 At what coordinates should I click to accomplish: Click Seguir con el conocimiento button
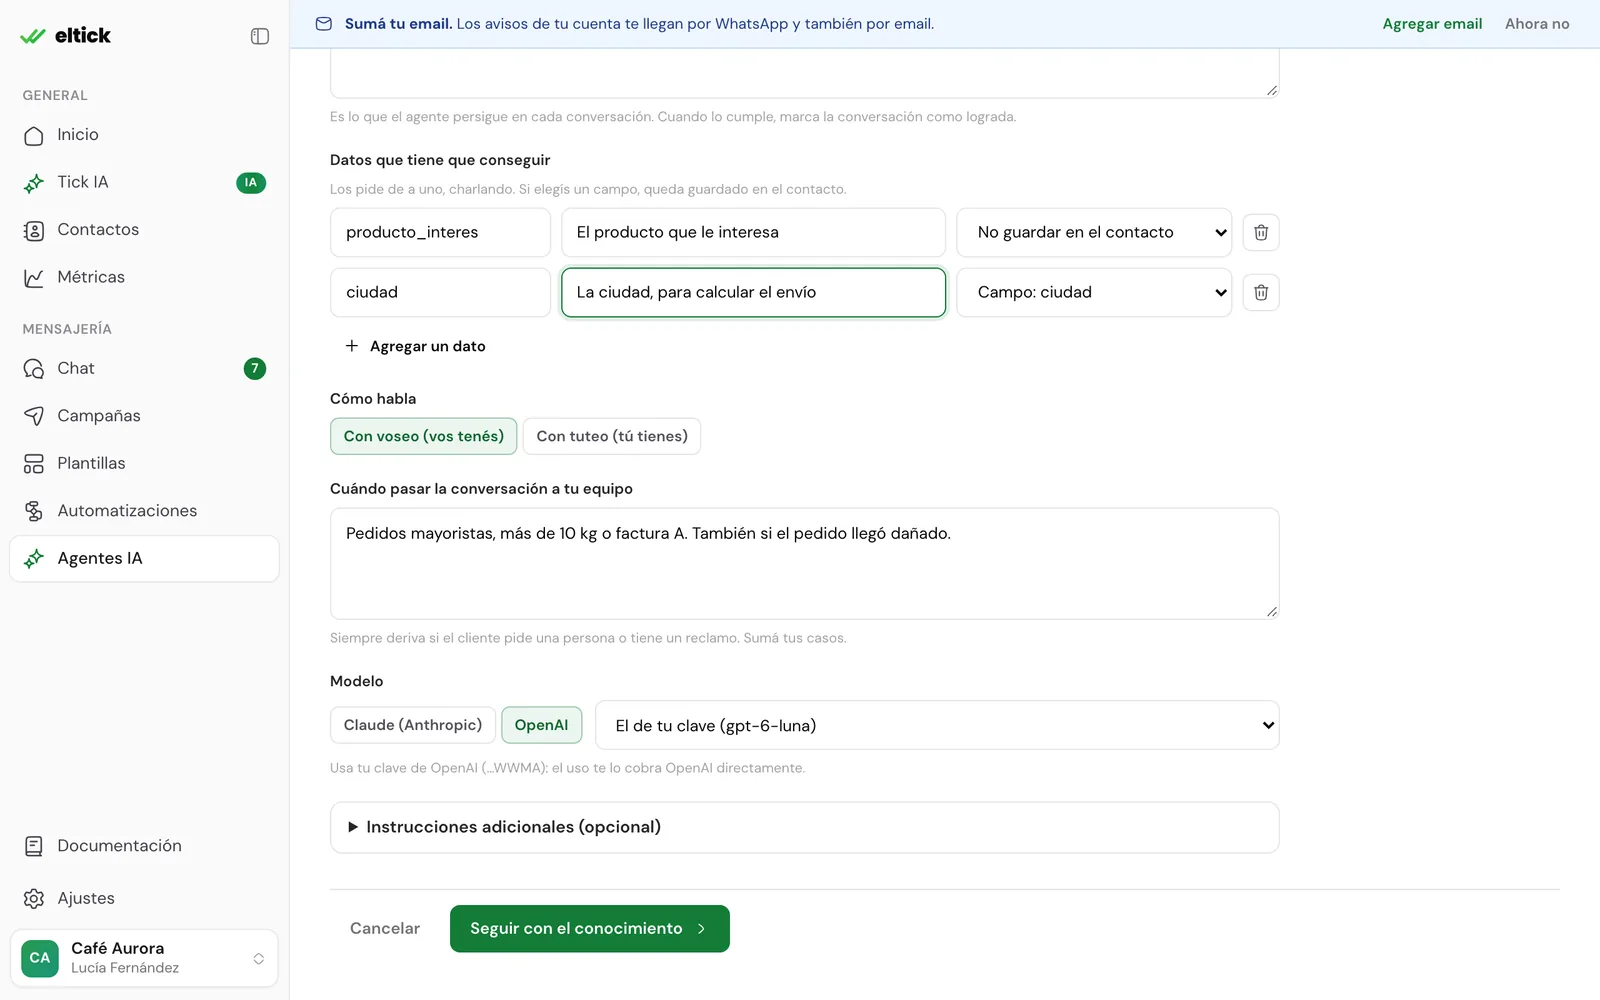(590, 929)
